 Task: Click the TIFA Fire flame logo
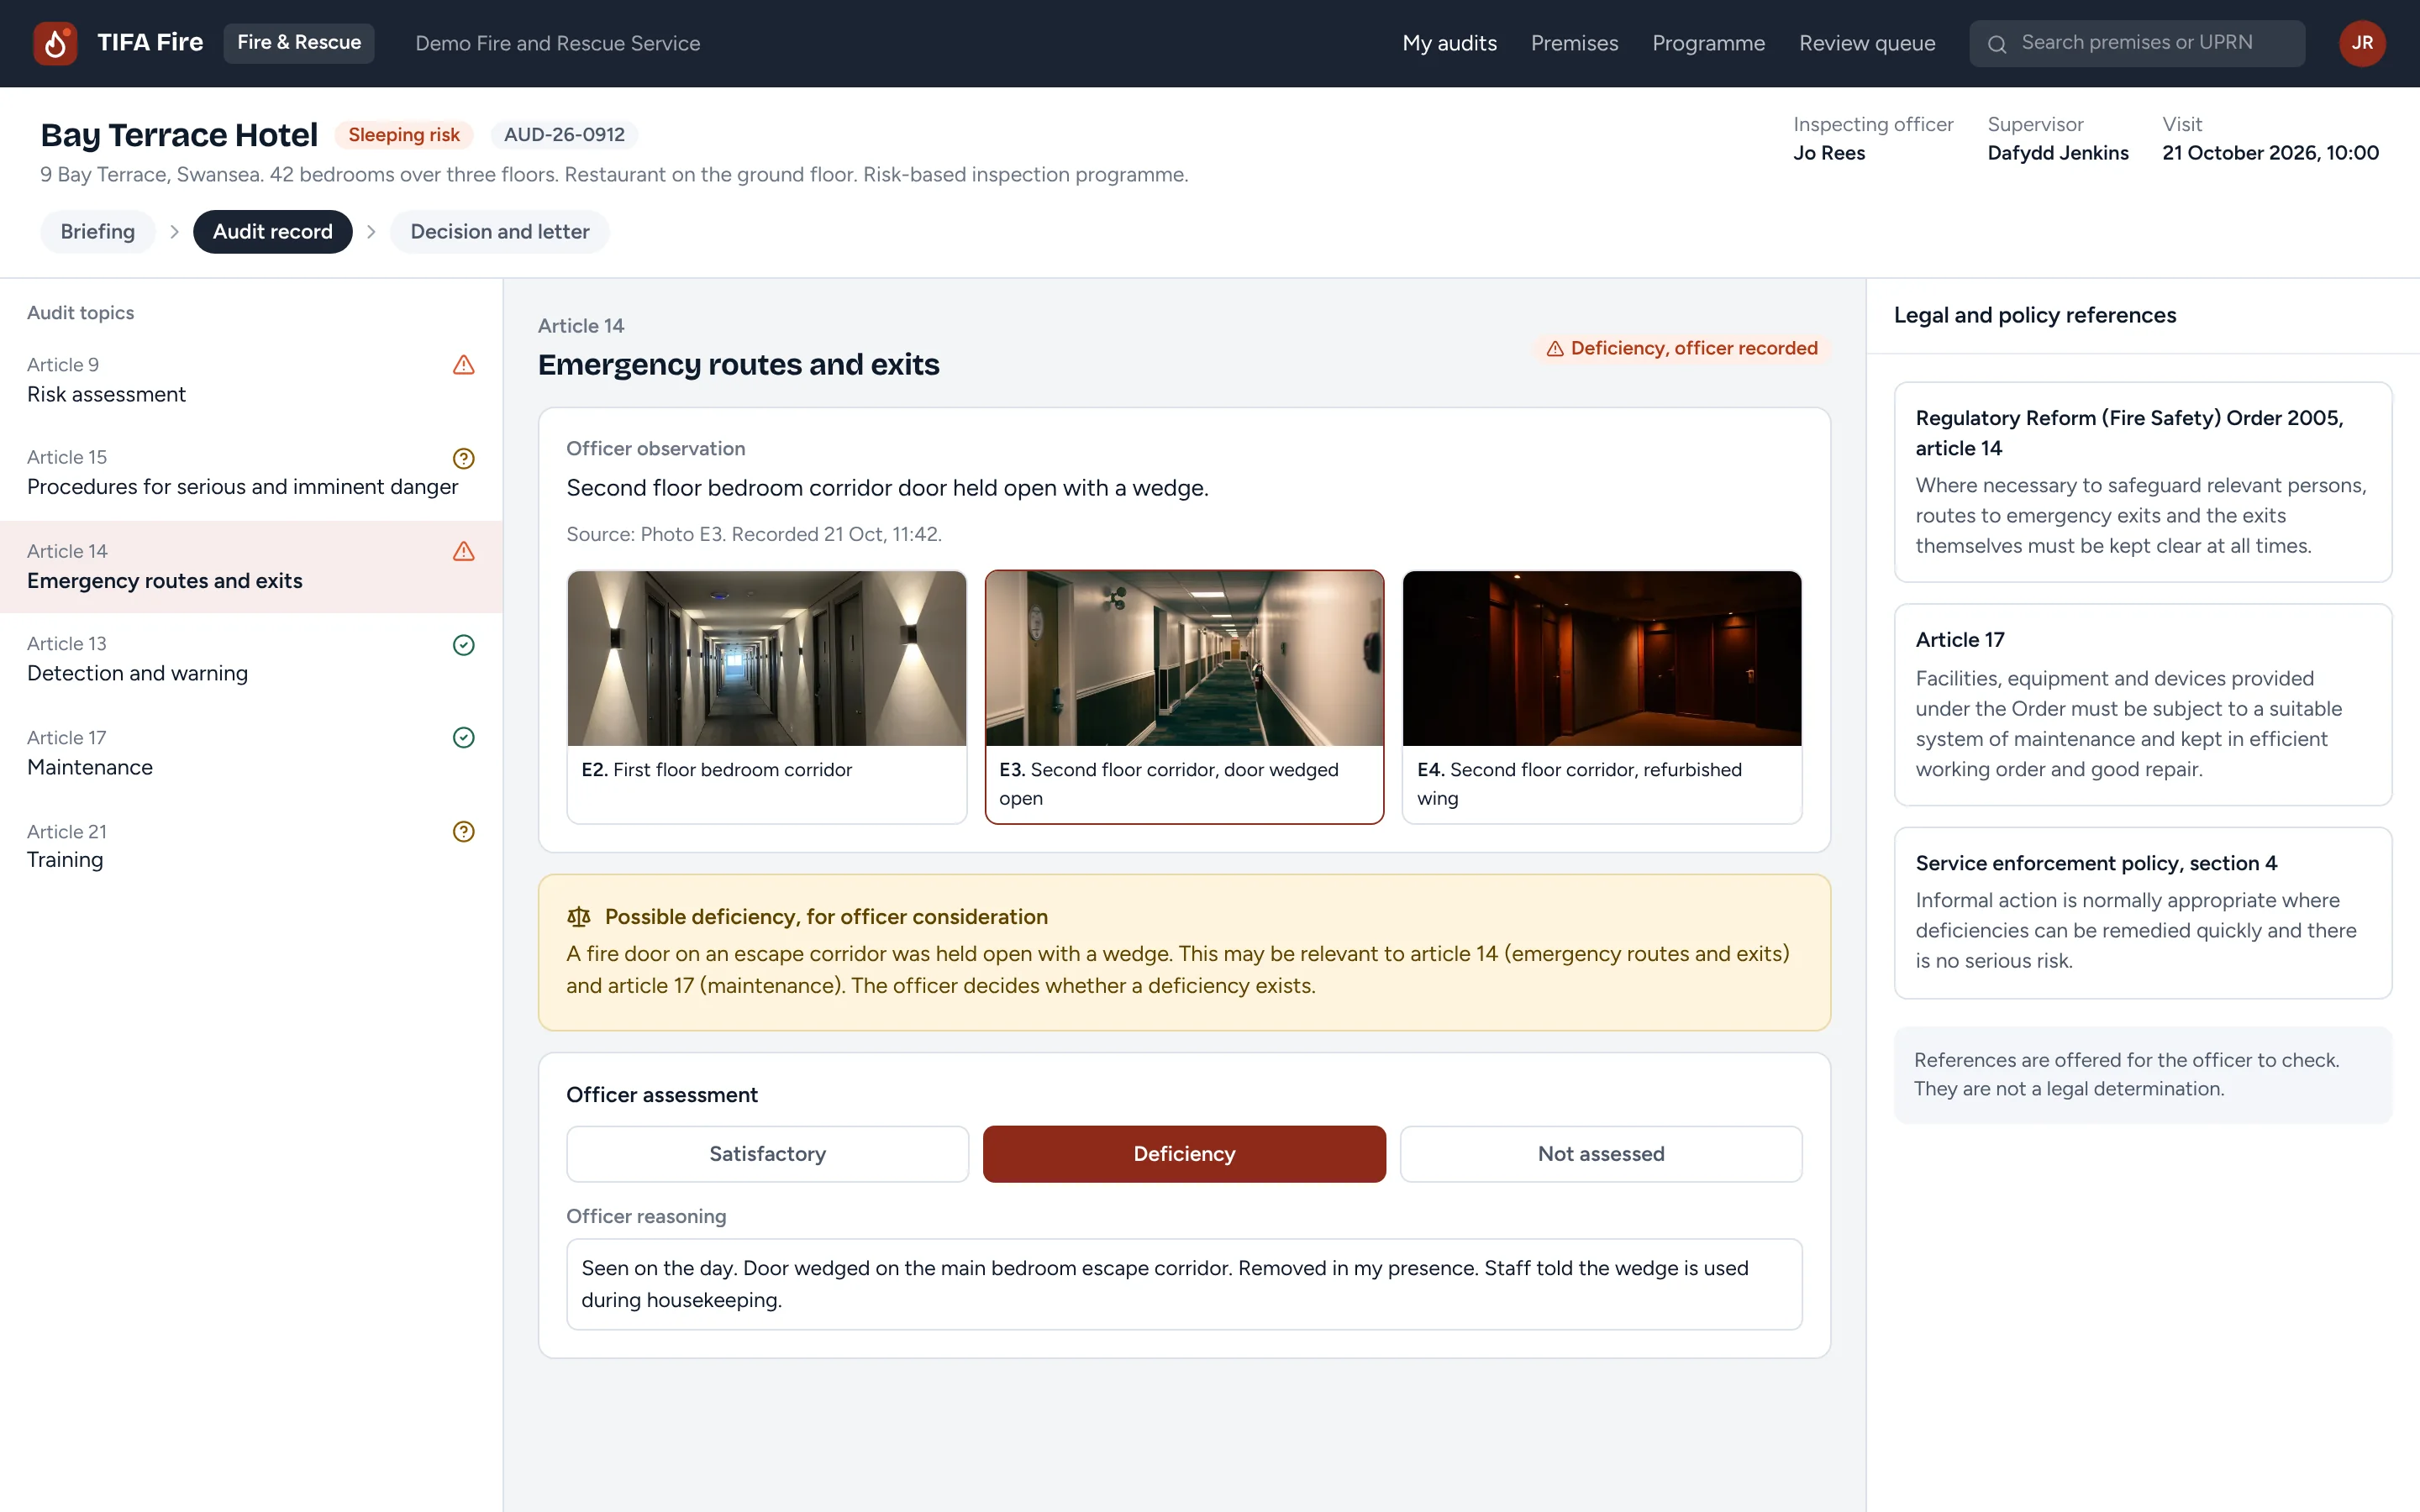click(55, 43)
